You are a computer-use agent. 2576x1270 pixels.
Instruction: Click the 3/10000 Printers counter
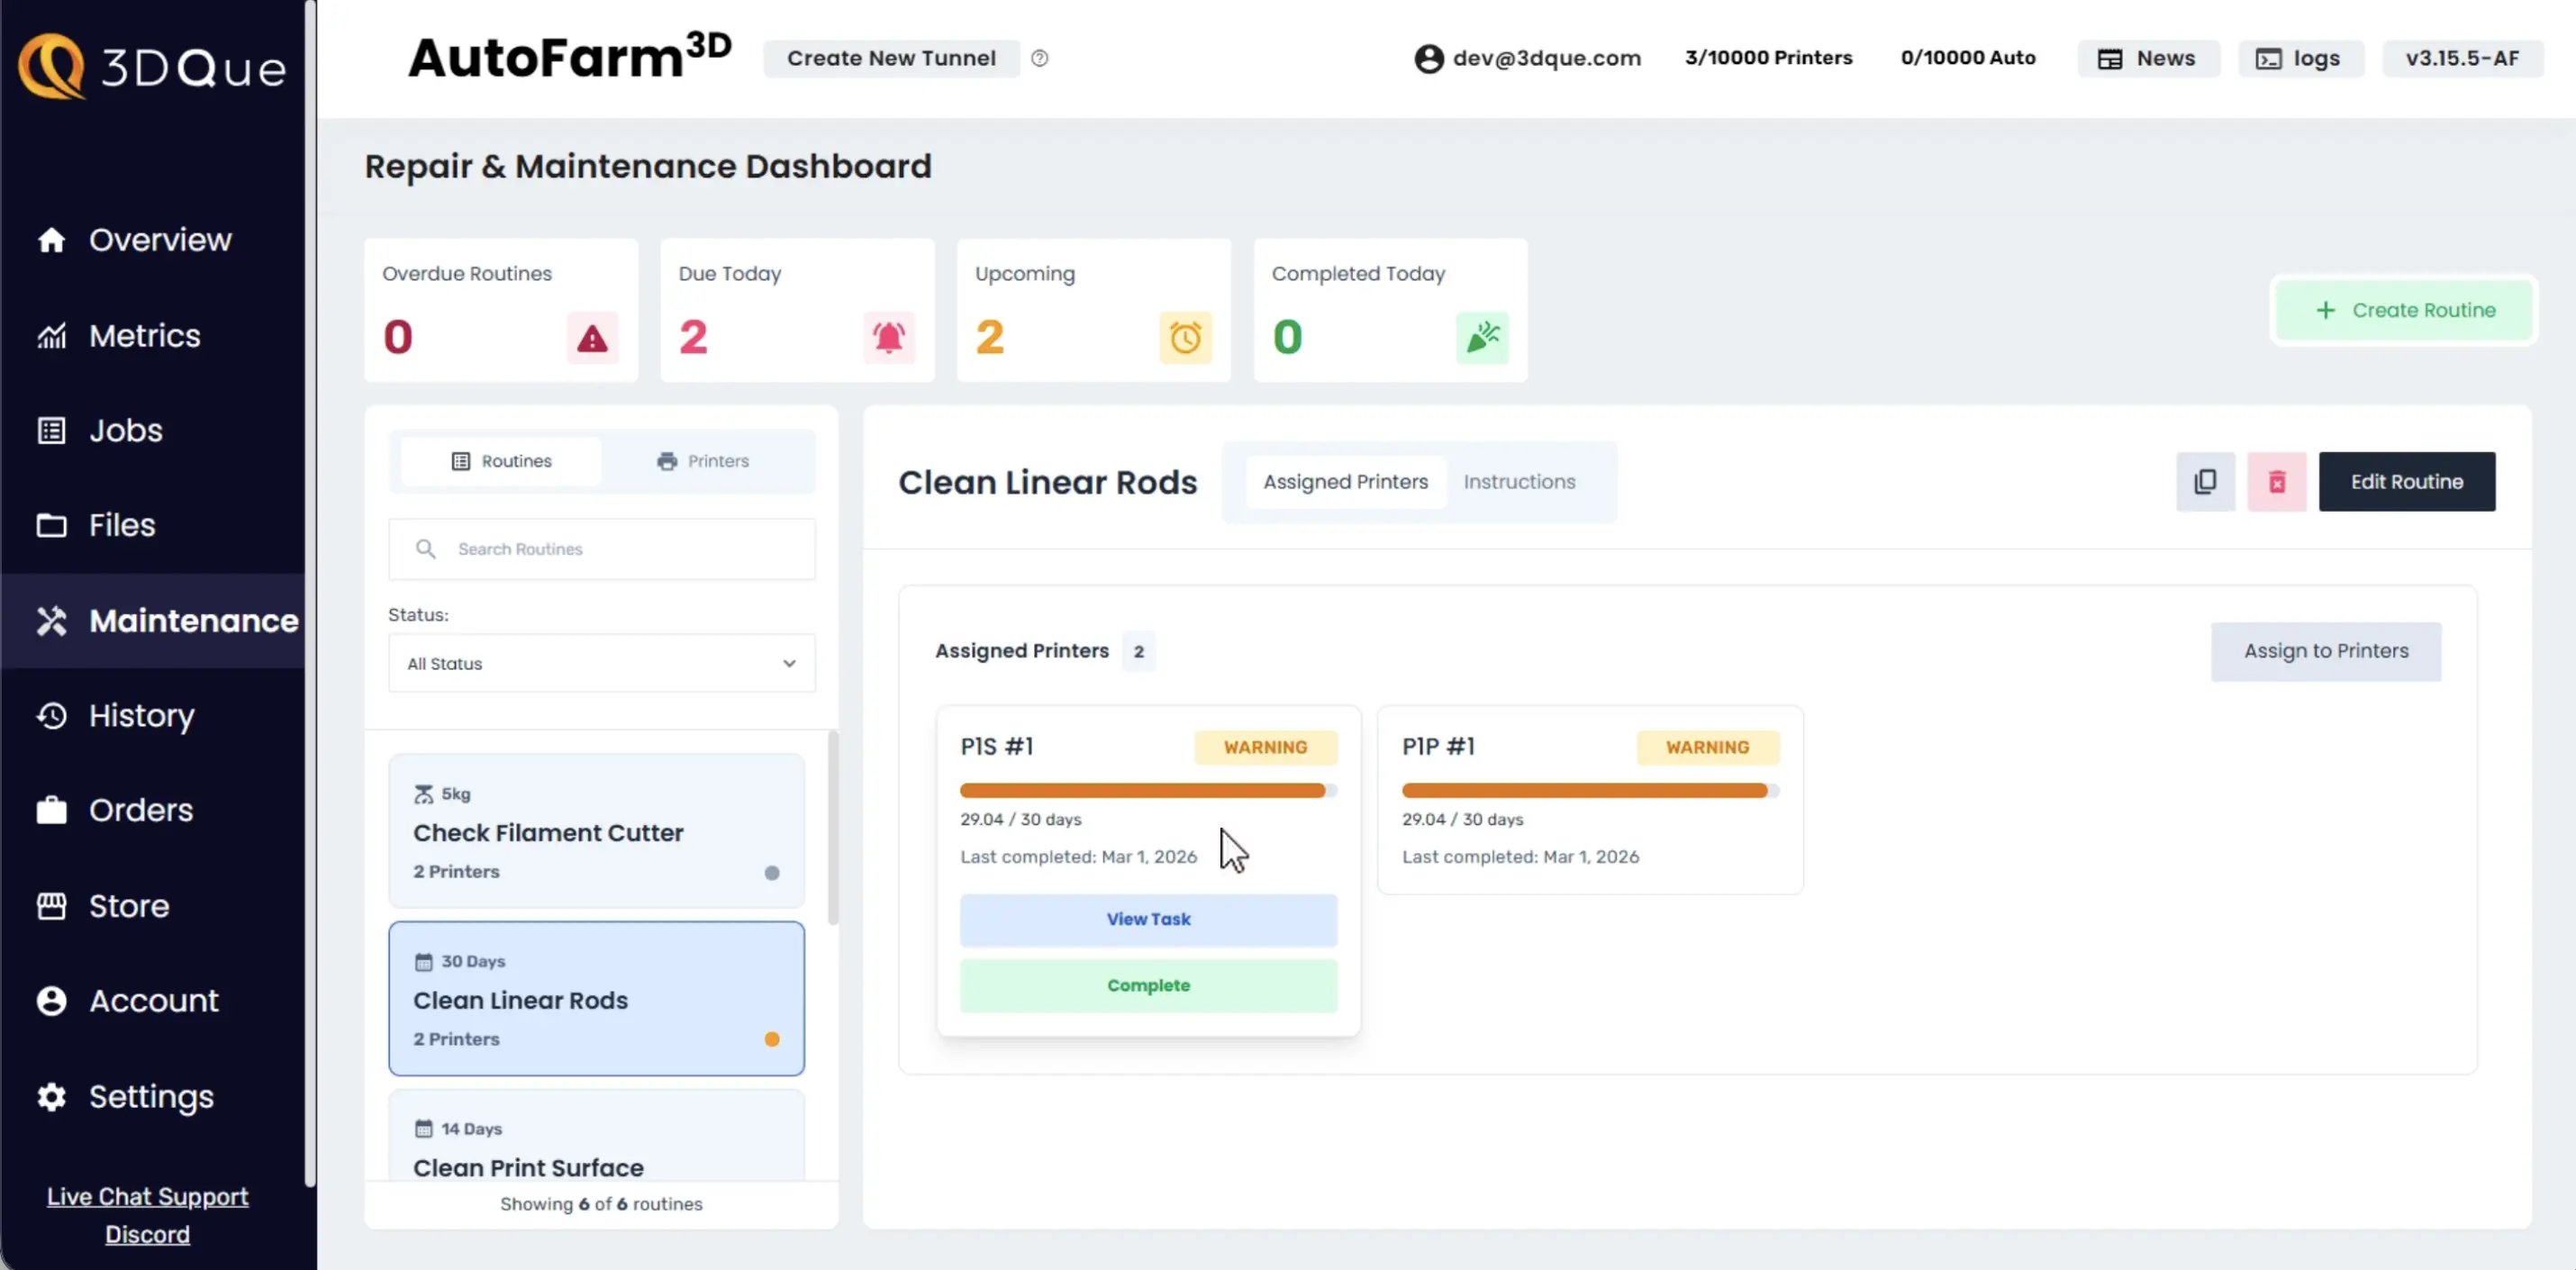pyautogui.click(x=1768, y=58)
